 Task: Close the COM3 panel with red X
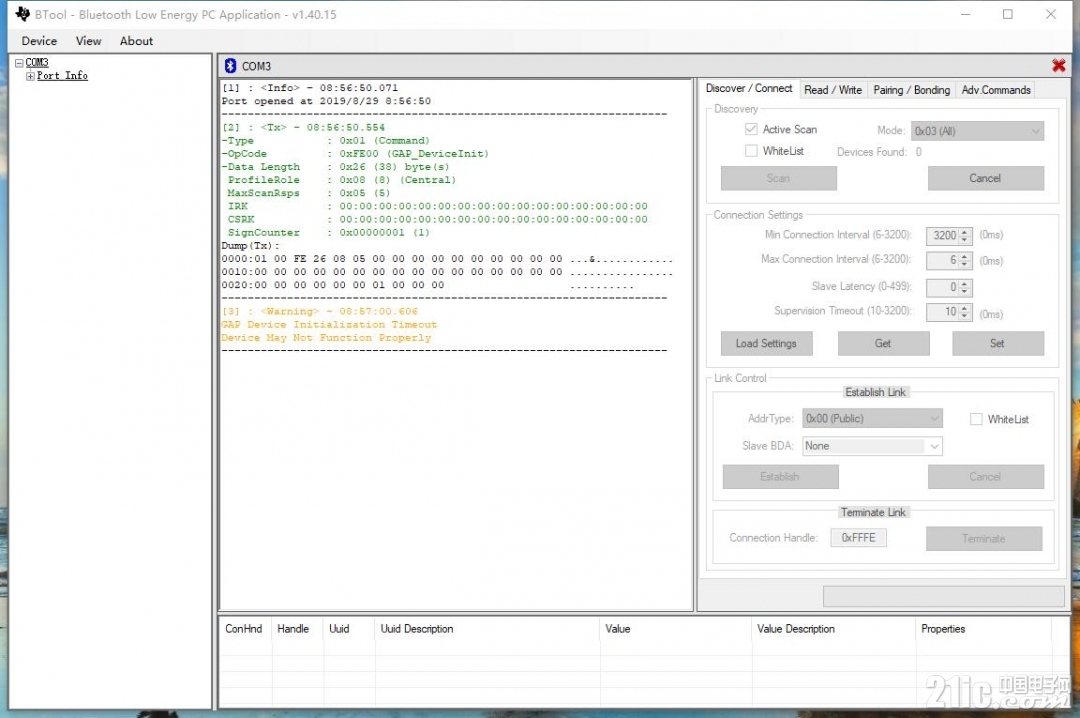point(1059,65)
